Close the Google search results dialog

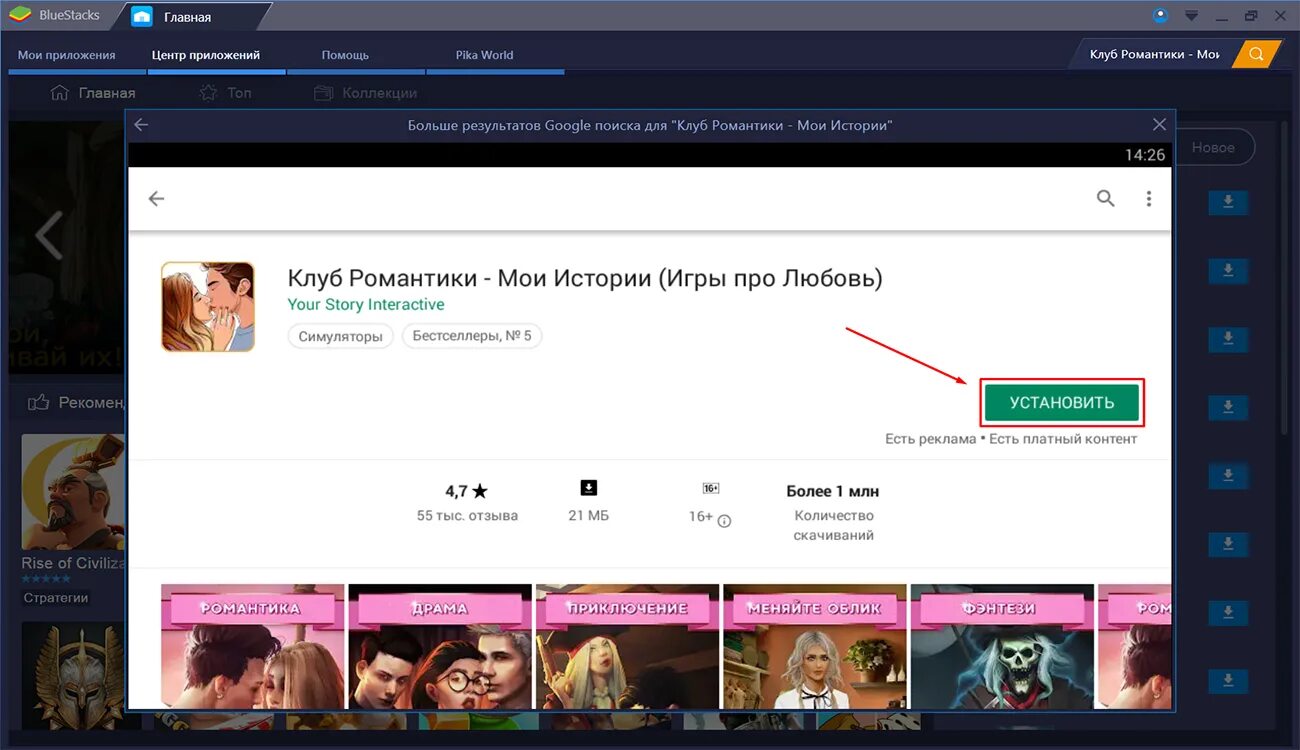(x=1159, y=125)
